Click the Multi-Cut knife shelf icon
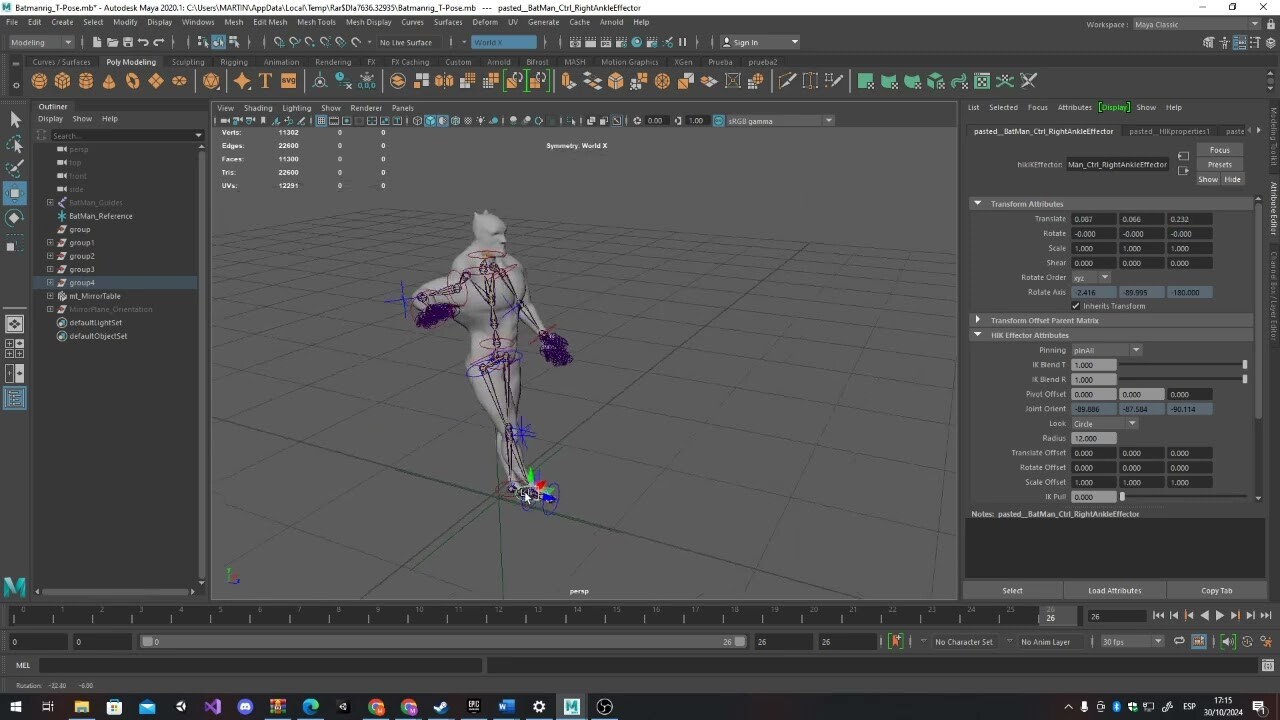Image resolution: width=1280 pixels, height=720 pixels. point(787,81)
